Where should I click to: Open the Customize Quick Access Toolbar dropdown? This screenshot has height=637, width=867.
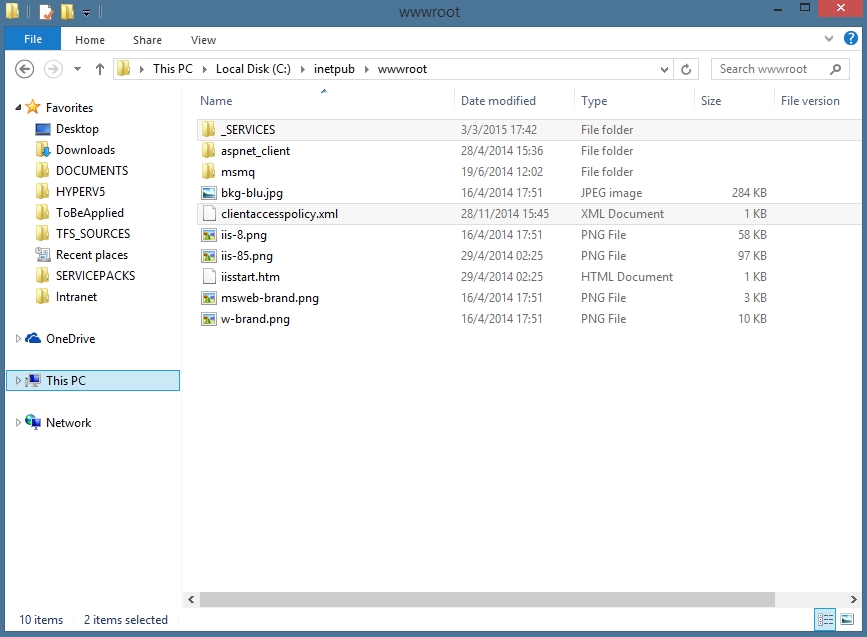tap(87, 13)
